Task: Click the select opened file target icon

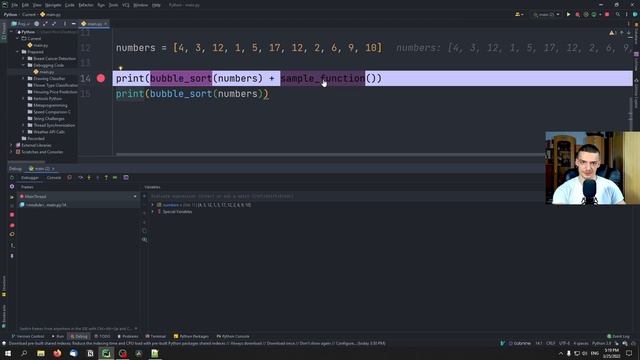Action: (x=37, y=24)
